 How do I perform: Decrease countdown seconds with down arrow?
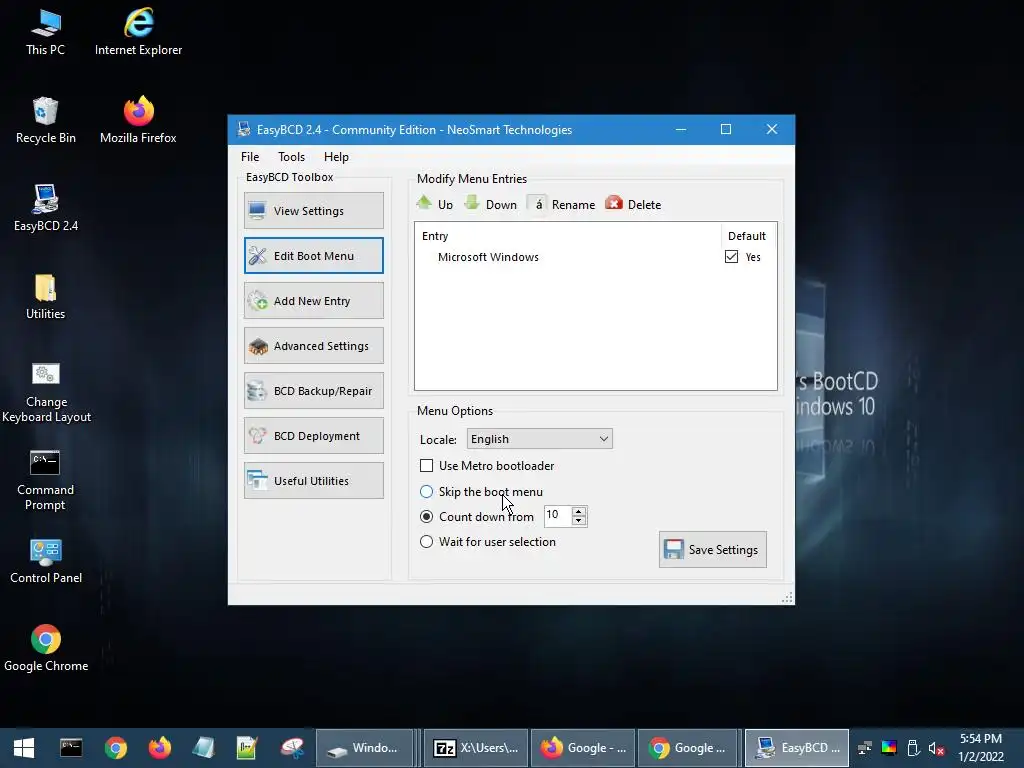click(x=579, y=520)
